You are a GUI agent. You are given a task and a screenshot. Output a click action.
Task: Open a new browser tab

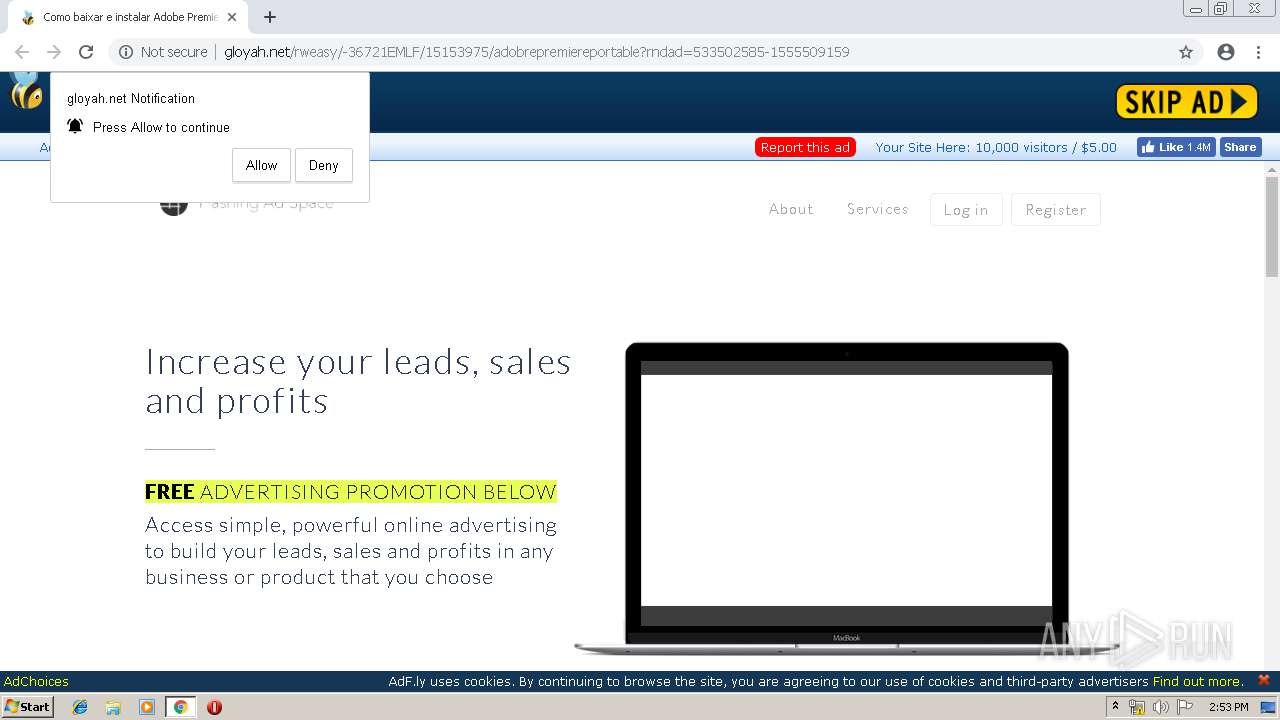click(270, 17)
